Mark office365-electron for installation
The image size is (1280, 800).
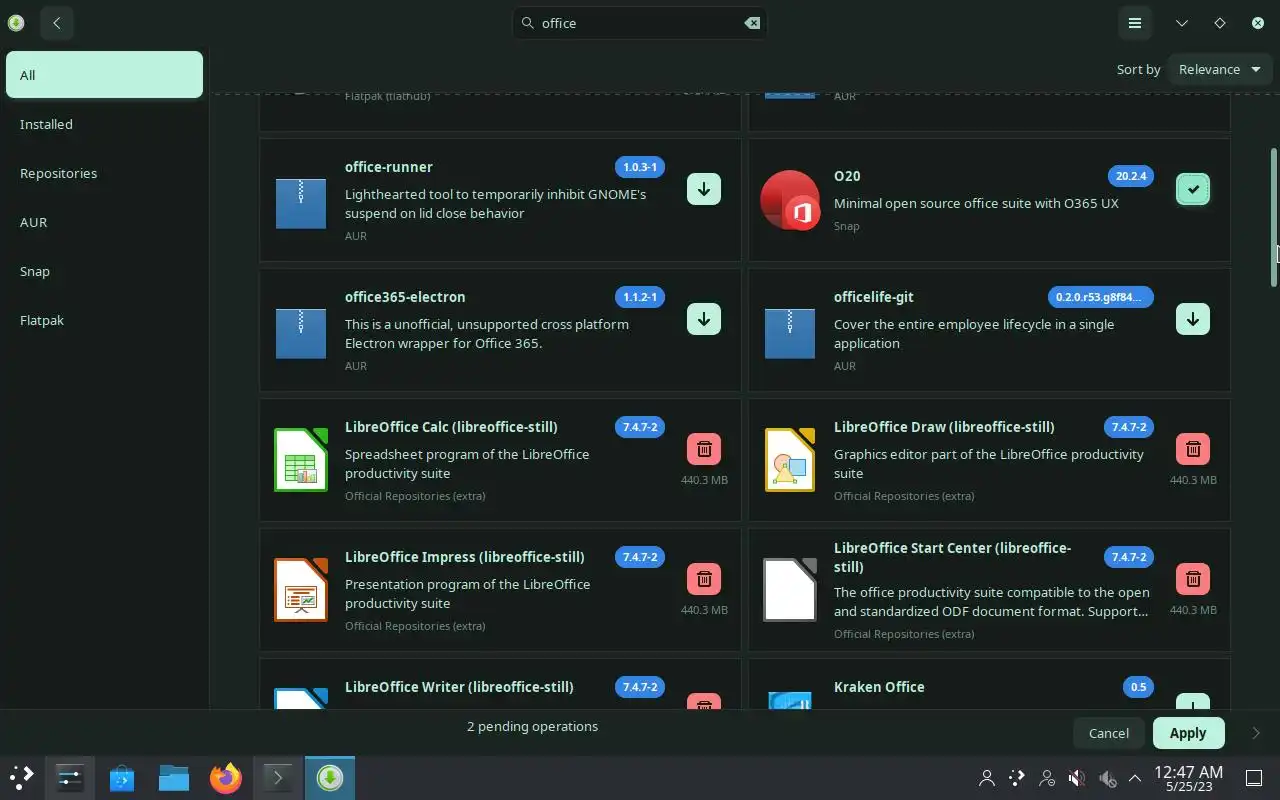tap(704, 319)
